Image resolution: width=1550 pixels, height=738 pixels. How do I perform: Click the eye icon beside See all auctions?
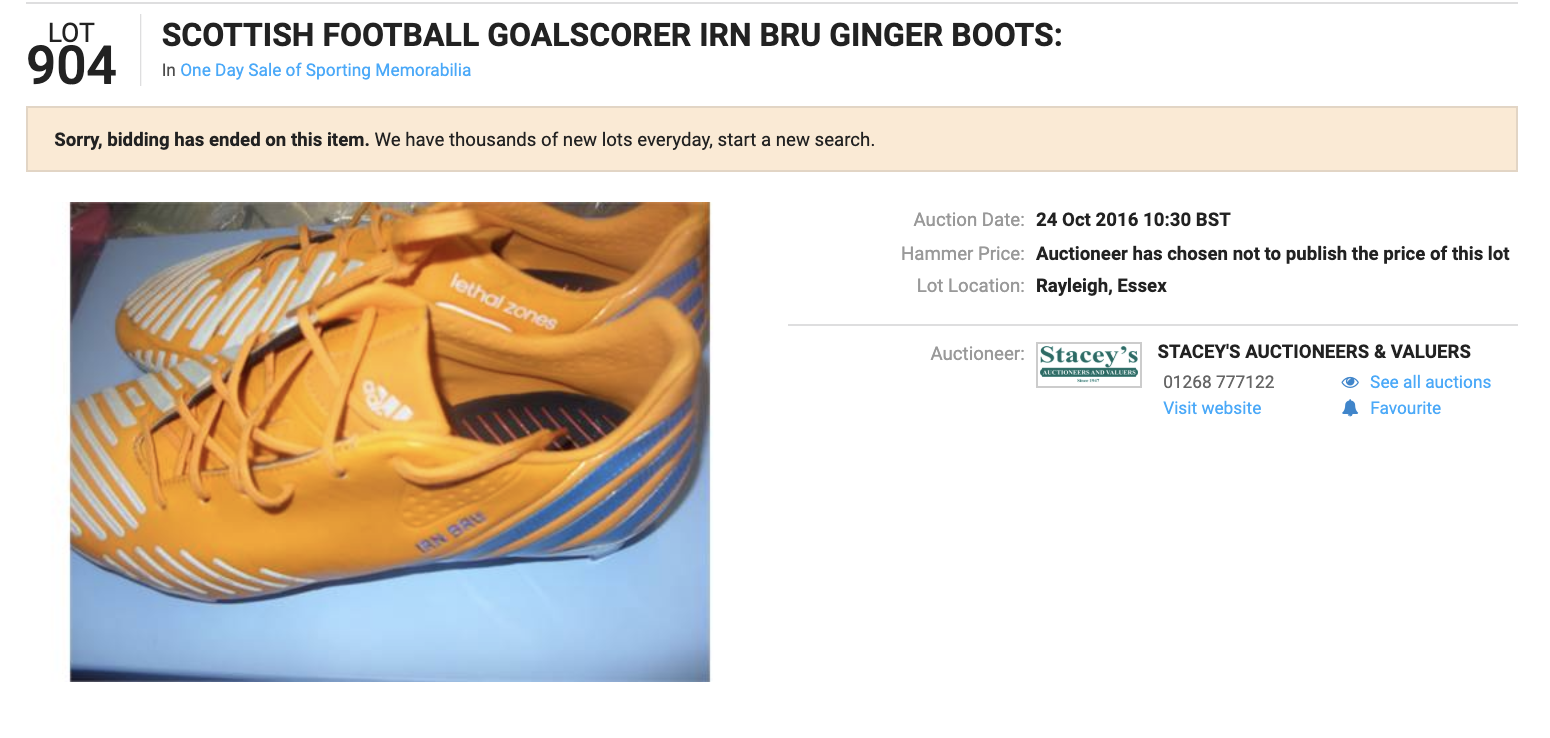pos(1350,382)
